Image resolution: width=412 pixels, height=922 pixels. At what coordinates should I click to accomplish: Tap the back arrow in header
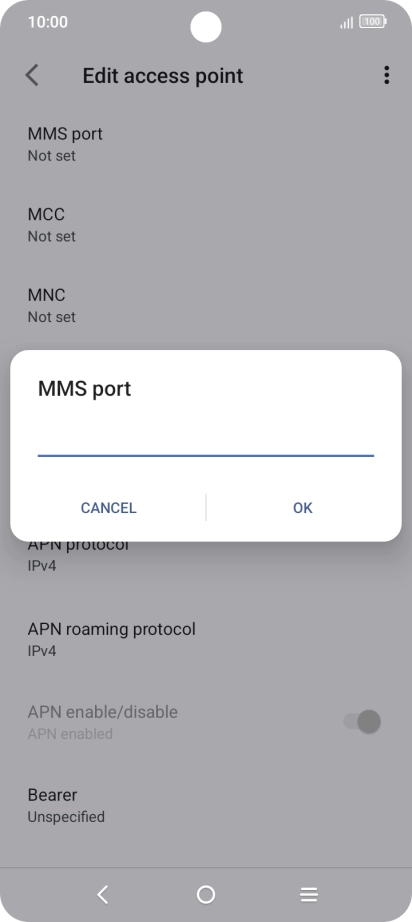click(32, 75)
